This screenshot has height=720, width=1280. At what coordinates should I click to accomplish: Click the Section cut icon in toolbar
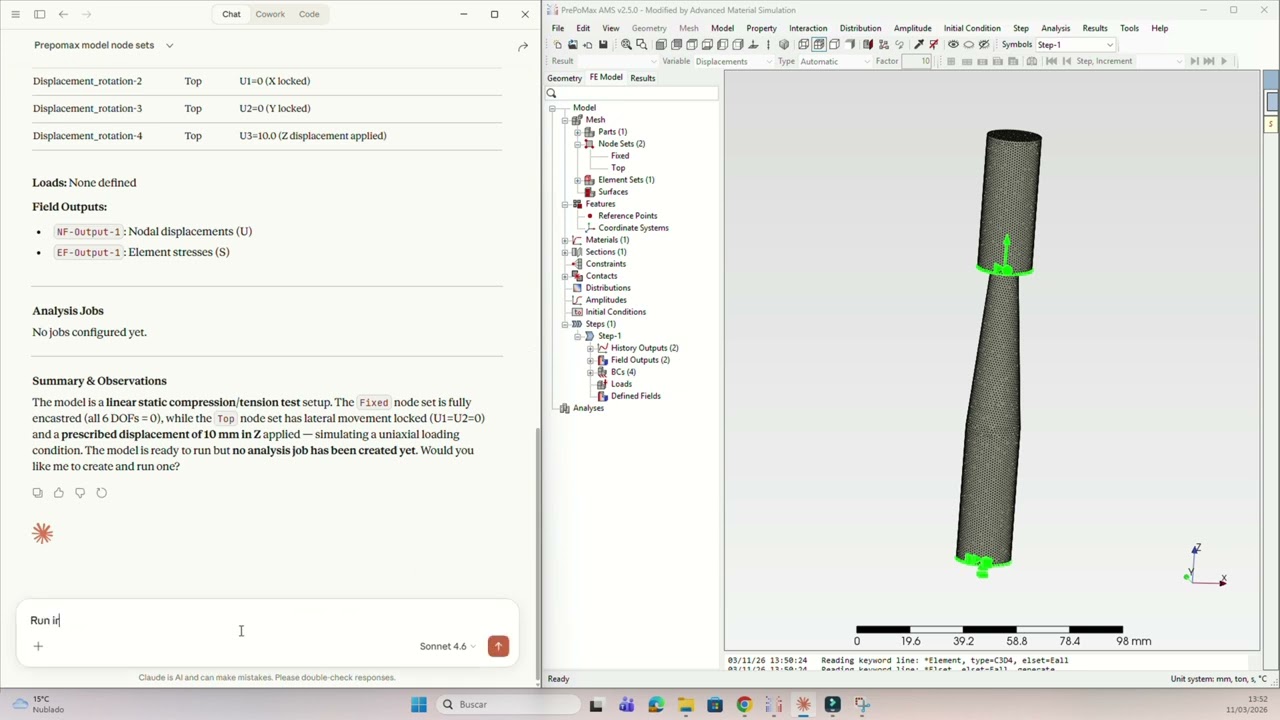(868, 45)
